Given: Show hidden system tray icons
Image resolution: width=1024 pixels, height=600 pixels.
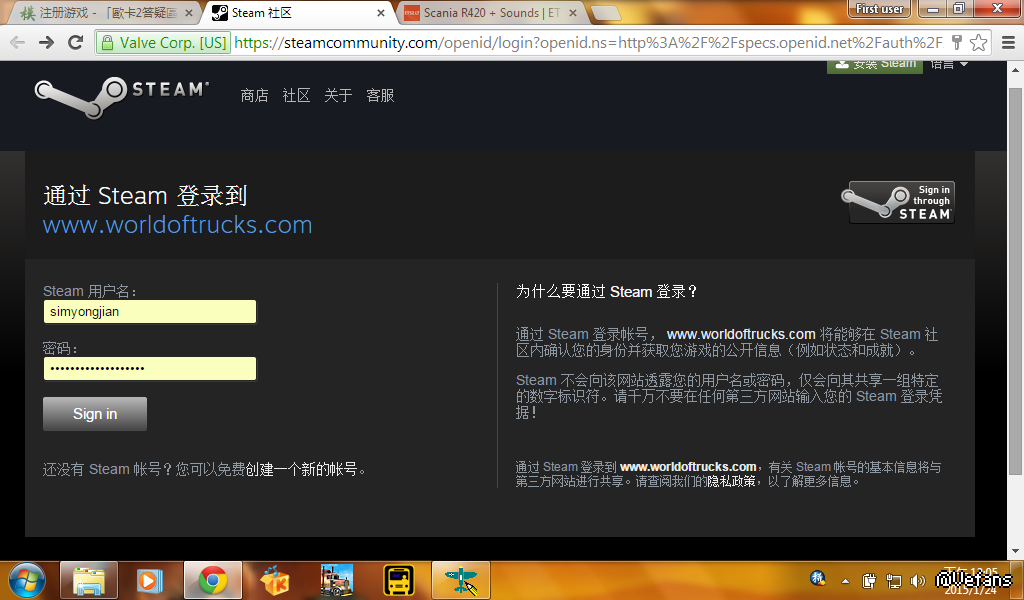Looking at the screenshot, I should click(x=845, y=580).
